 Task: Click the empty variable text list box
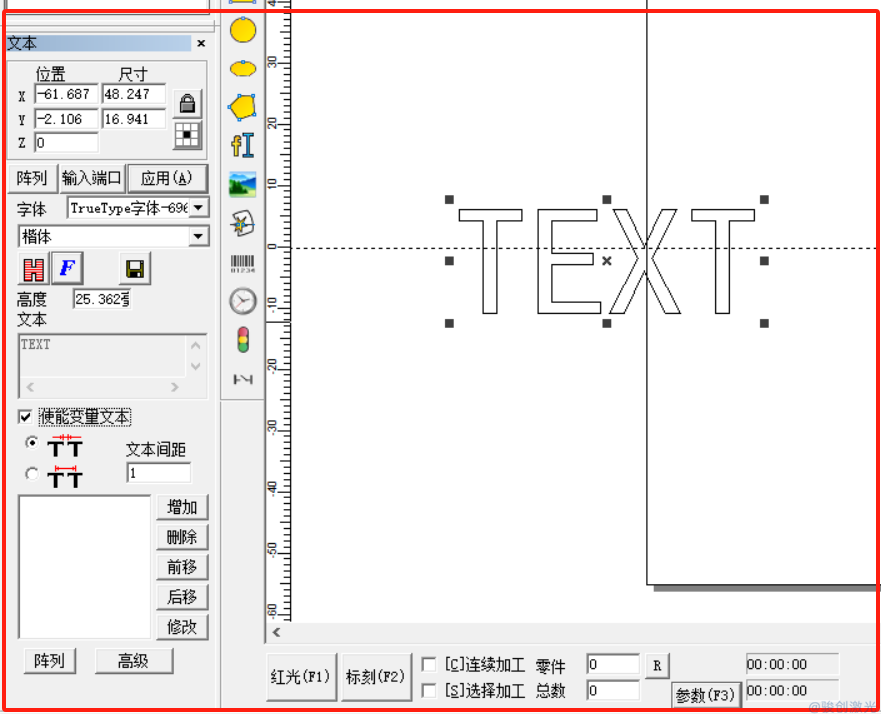tap(85, 567)
